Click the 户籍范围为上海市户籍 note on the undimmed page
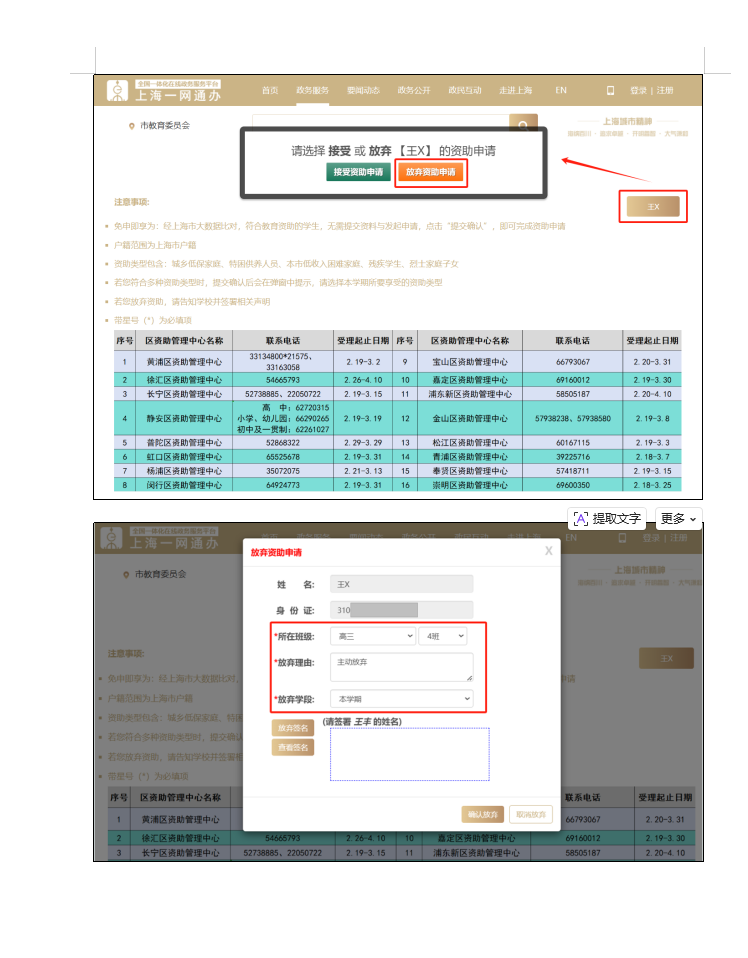 pyautogui.click(x=155, y=245)
